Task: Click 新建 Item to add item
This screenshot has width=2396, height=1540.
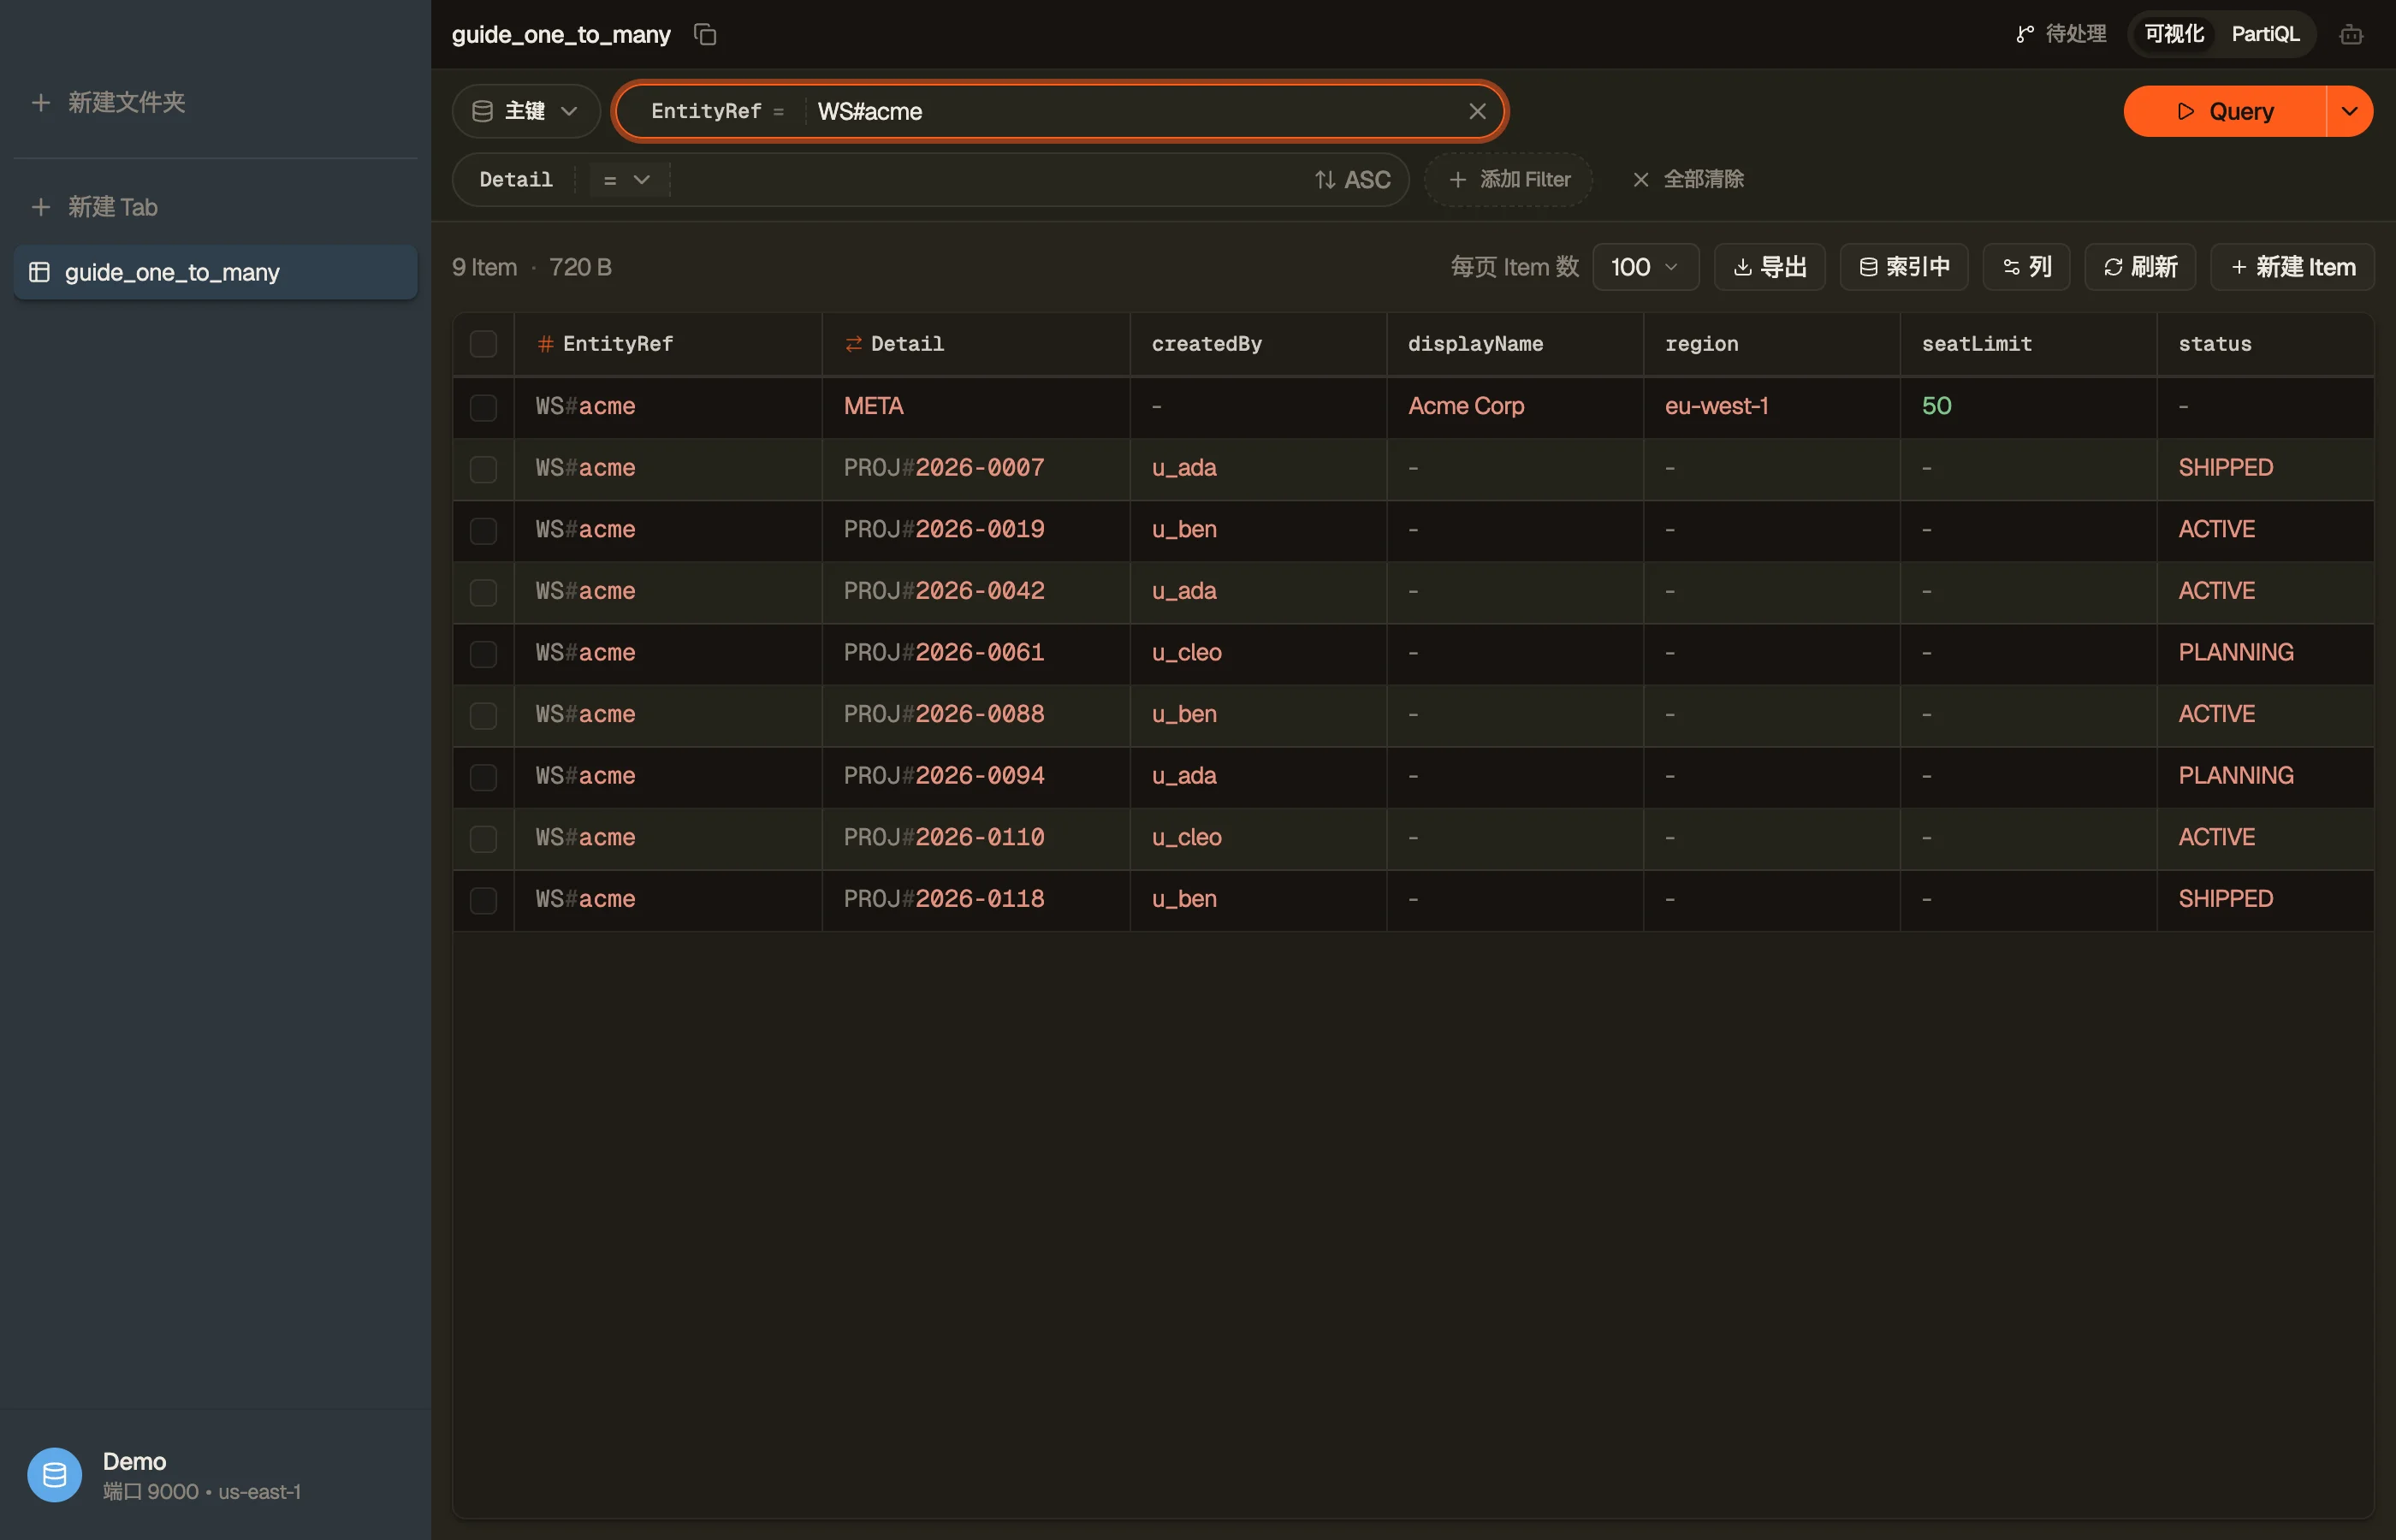Action: 2291,267
